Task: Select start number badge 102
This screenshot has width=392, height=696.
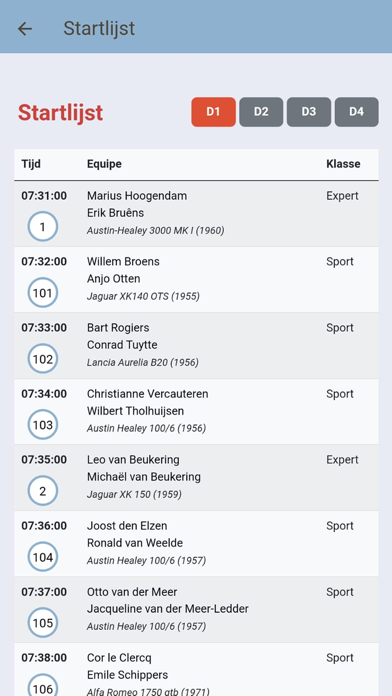Action: pos(43,359)
